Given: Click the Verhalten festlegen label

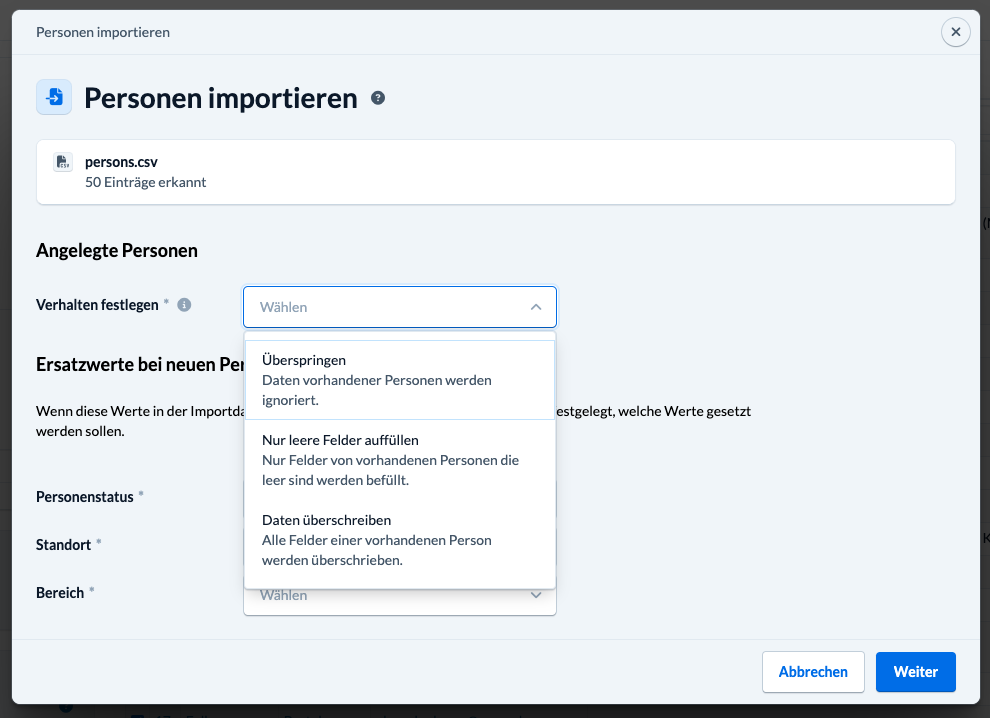Looking at the screenshot, I should pyautogui.click(x=97, y=305).
